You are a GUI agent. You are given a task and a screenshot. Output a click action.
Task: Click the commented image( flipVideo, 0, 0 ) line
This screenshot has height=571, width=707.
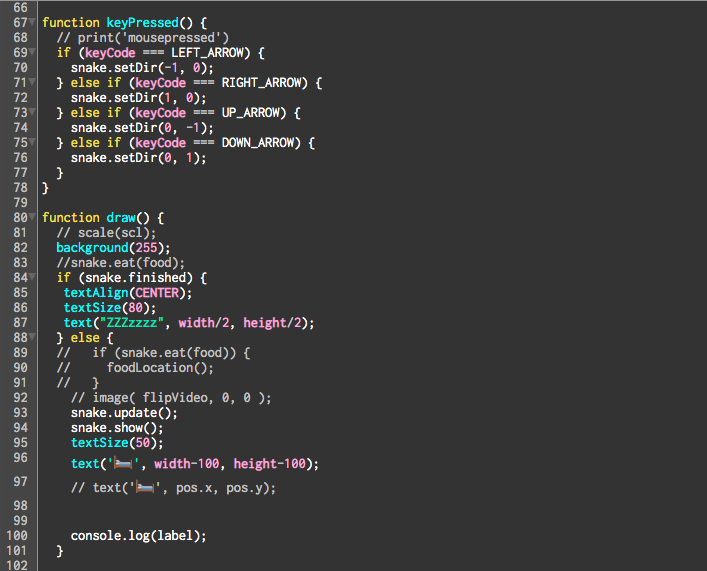pos(171,398)
